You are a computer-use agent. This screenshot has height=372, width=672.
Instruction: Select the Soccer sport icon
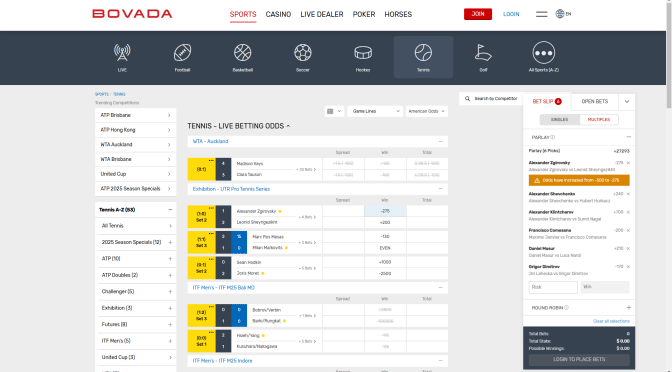coord(303,57)
